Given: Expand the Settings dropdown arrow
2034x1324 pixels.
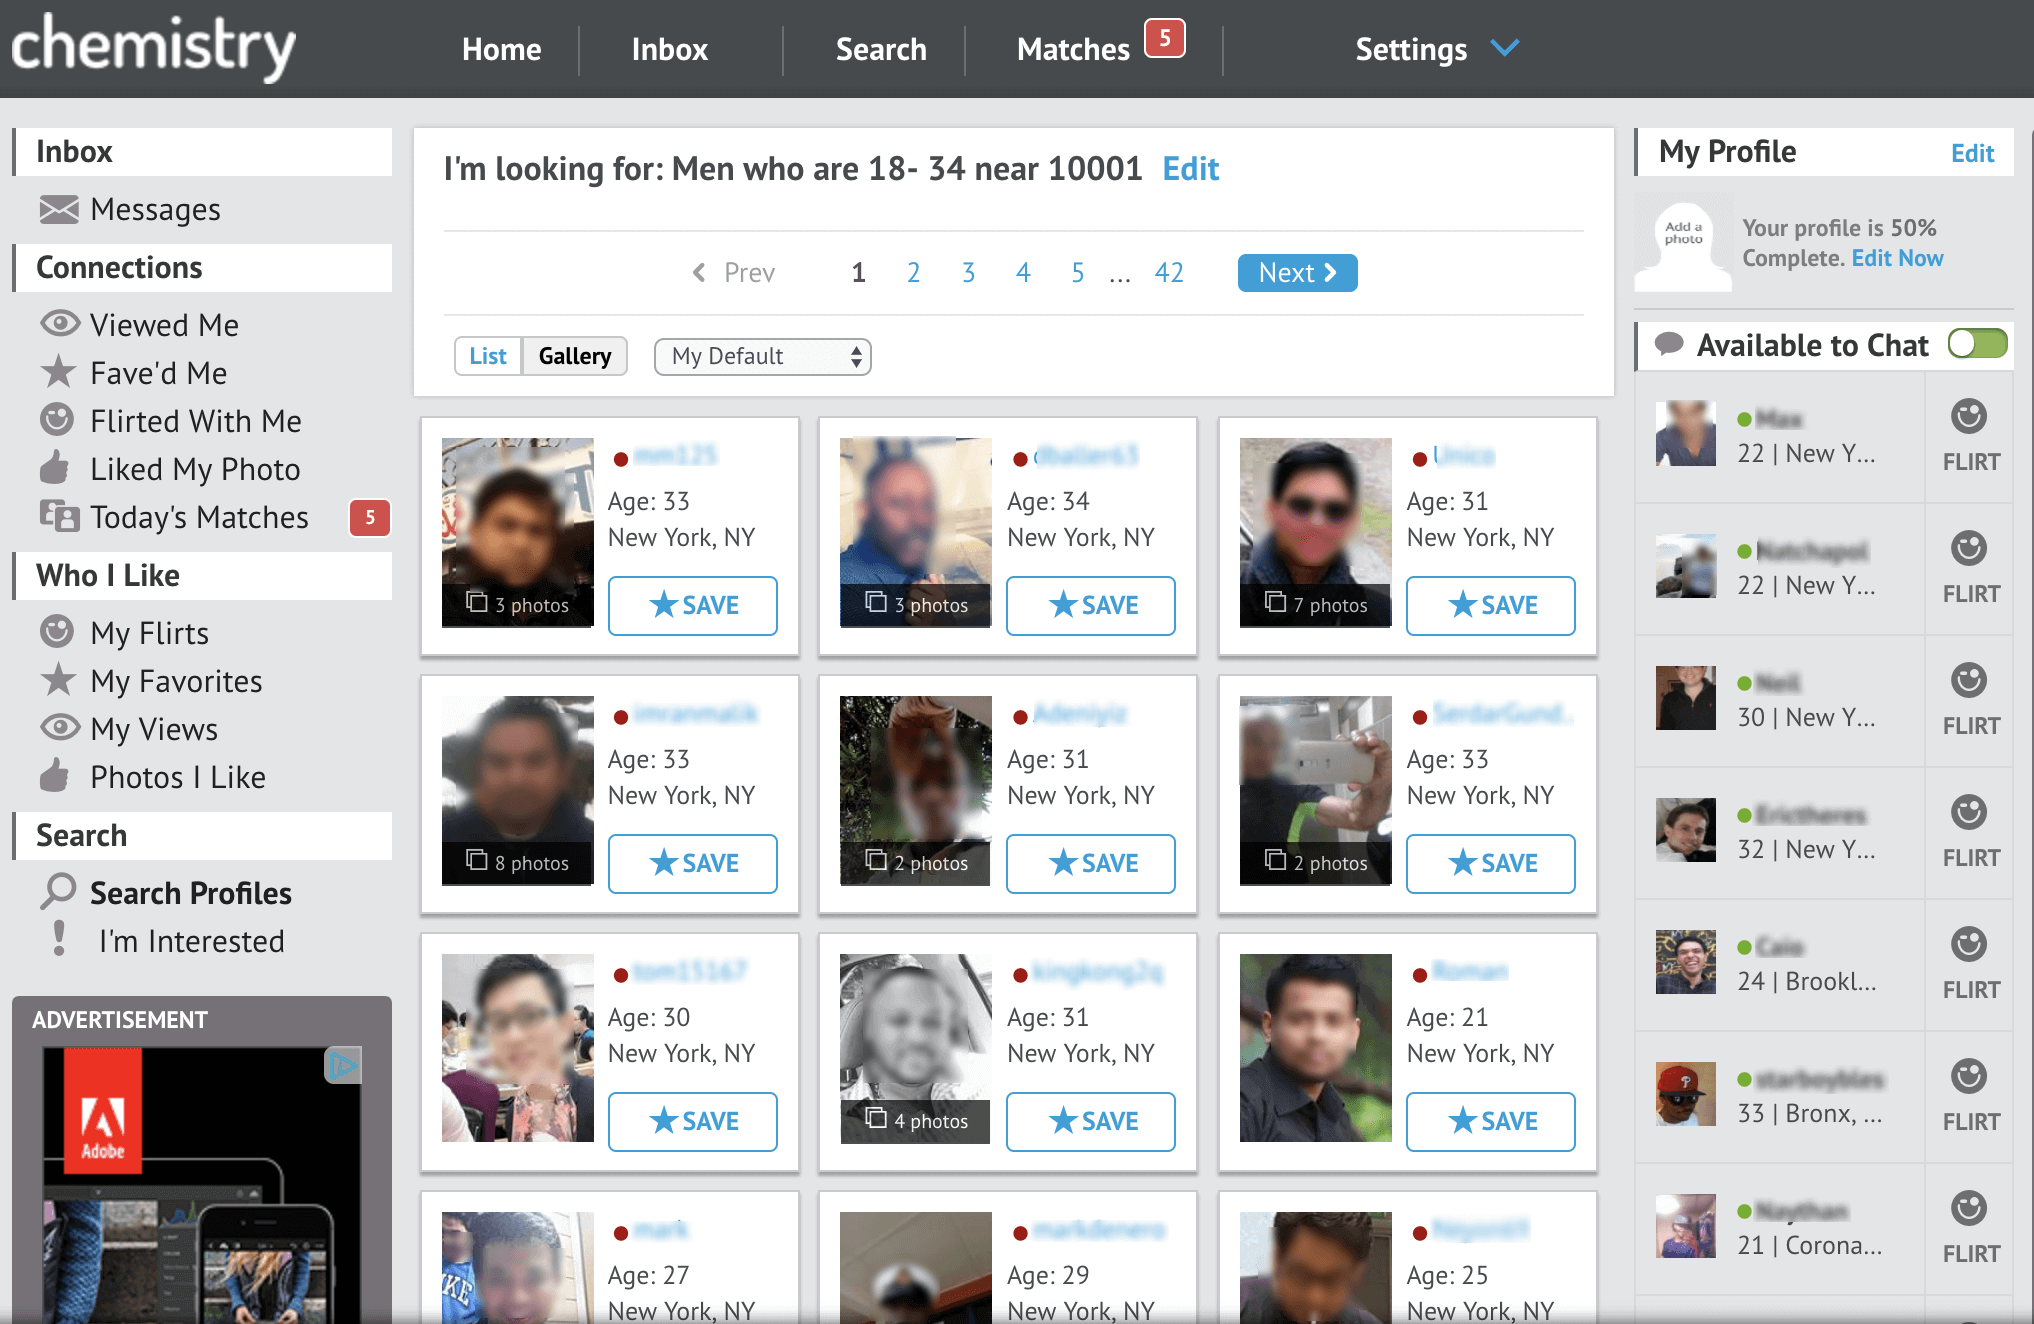Looking at the screenshot, I should (1504, 47).
